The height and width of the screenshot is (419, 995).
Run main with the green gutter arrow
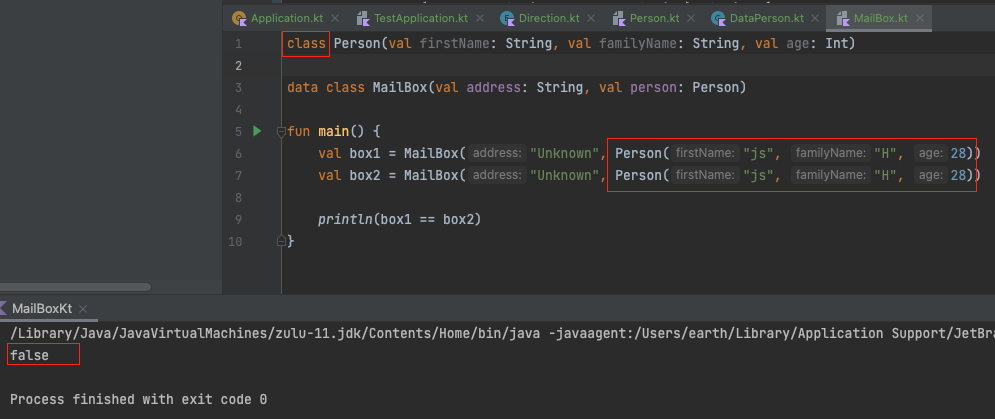(257, 131)
